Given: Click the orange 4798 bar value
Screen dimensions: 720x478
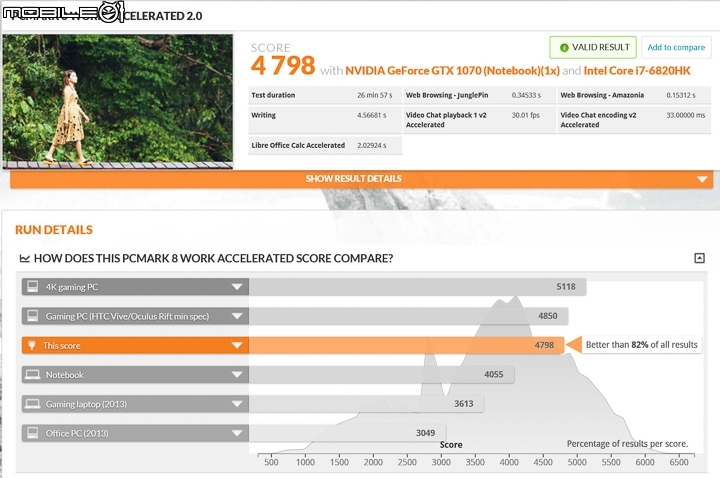Looking at the screenshot, I should (x=544, y=345).
